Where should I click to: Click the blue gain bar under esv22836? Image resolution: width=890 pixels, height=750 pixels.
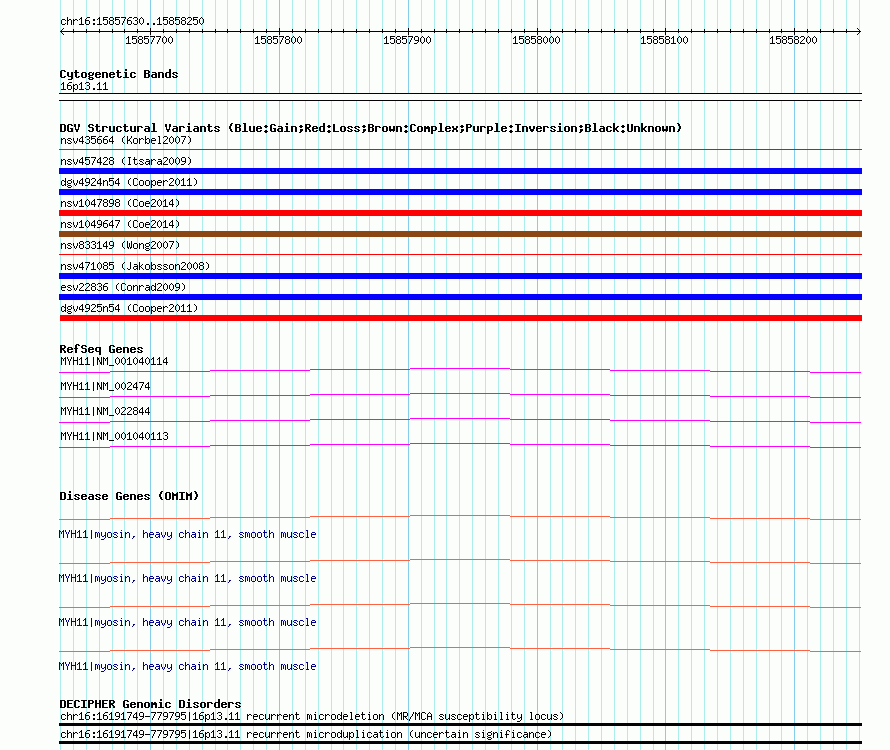tap(460, 297)
